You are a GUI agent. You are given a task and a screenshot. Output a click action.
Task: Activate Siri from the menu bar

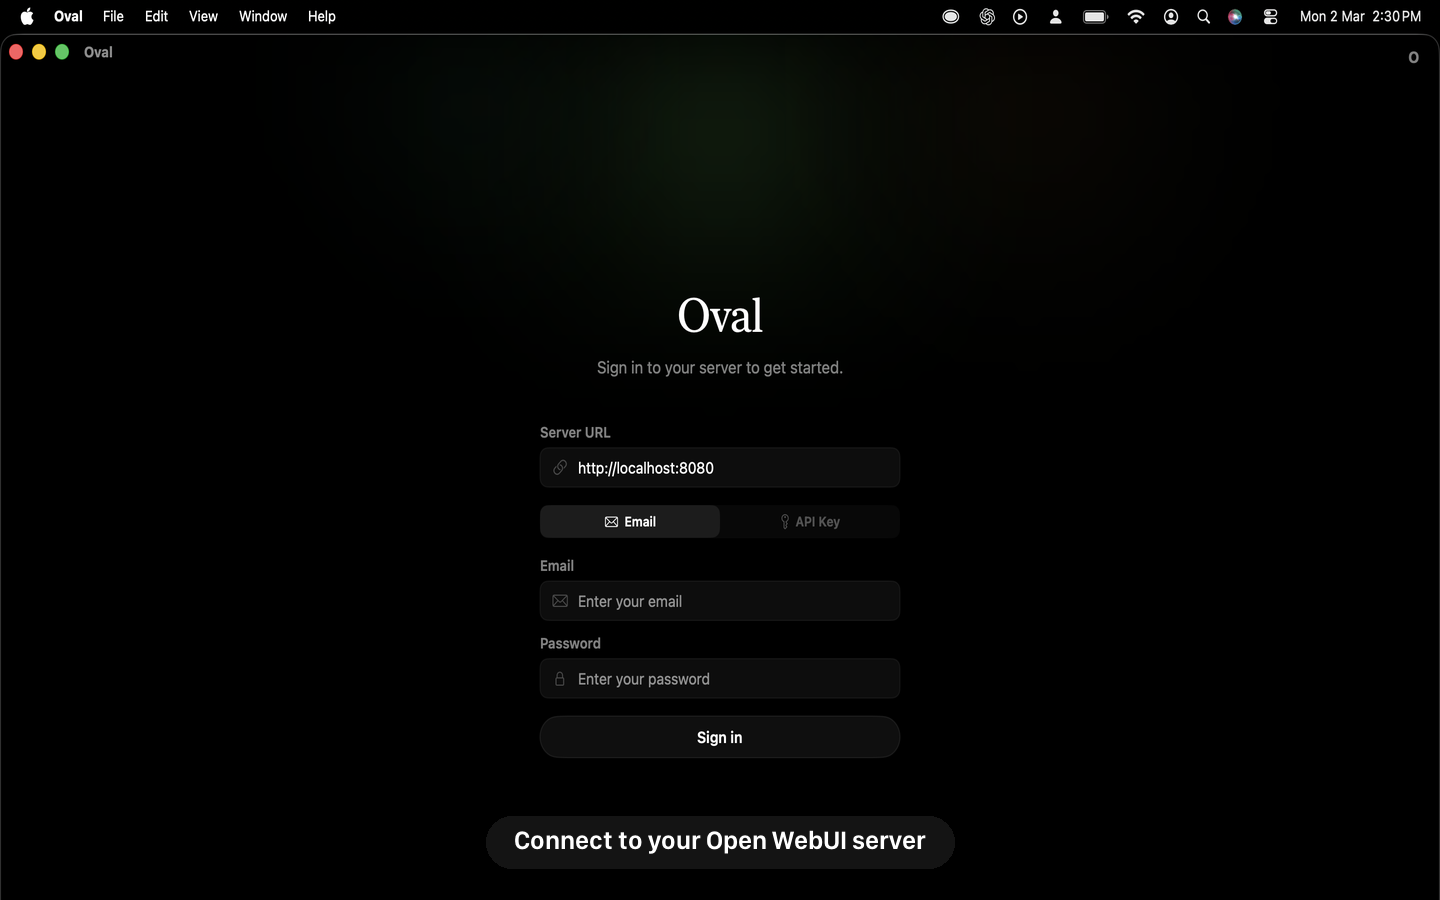(x=1236, y=16)
